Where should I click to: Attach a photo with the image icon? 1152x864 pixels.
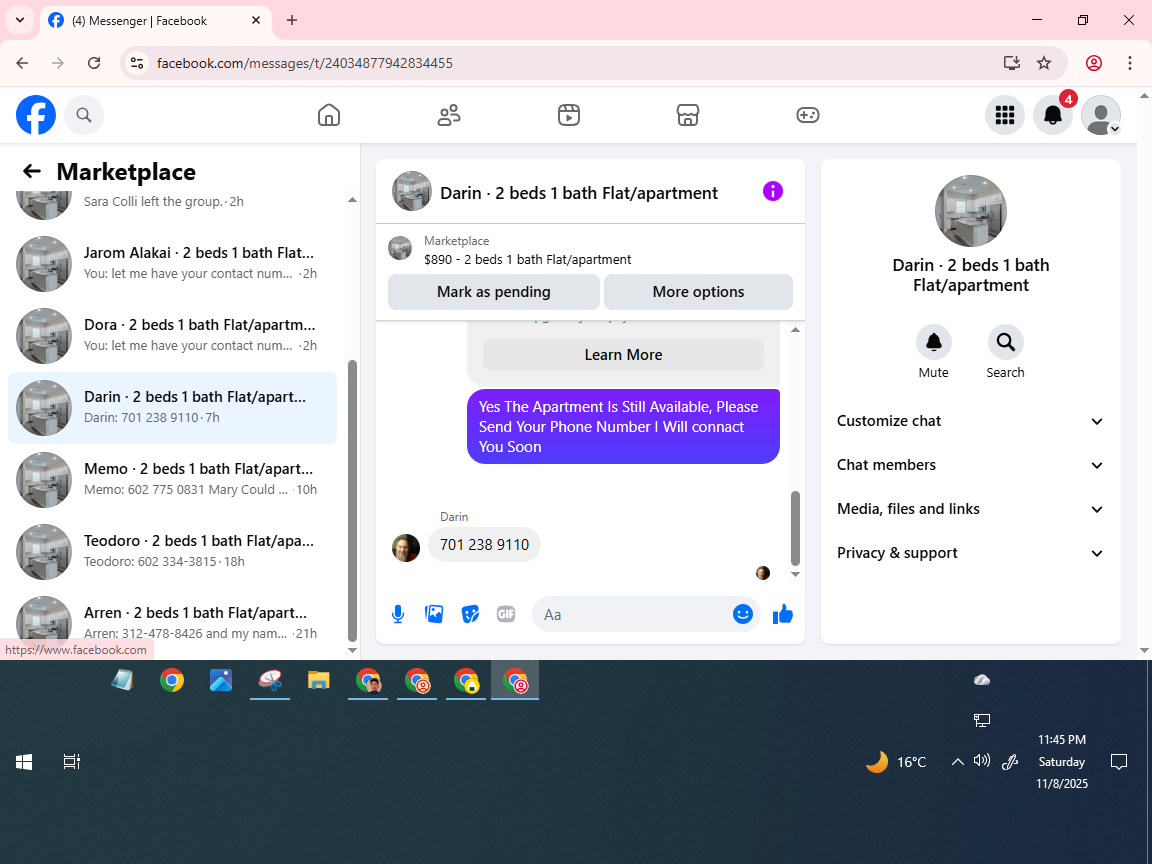[x=434, y=614]
